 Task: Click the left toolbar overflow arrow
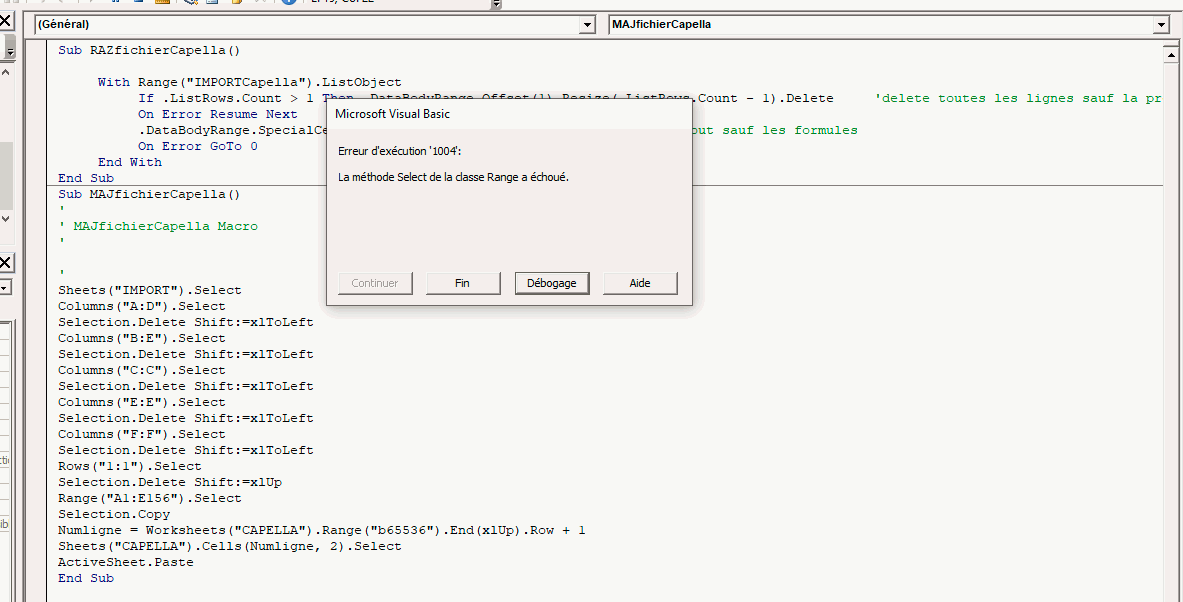8,51
